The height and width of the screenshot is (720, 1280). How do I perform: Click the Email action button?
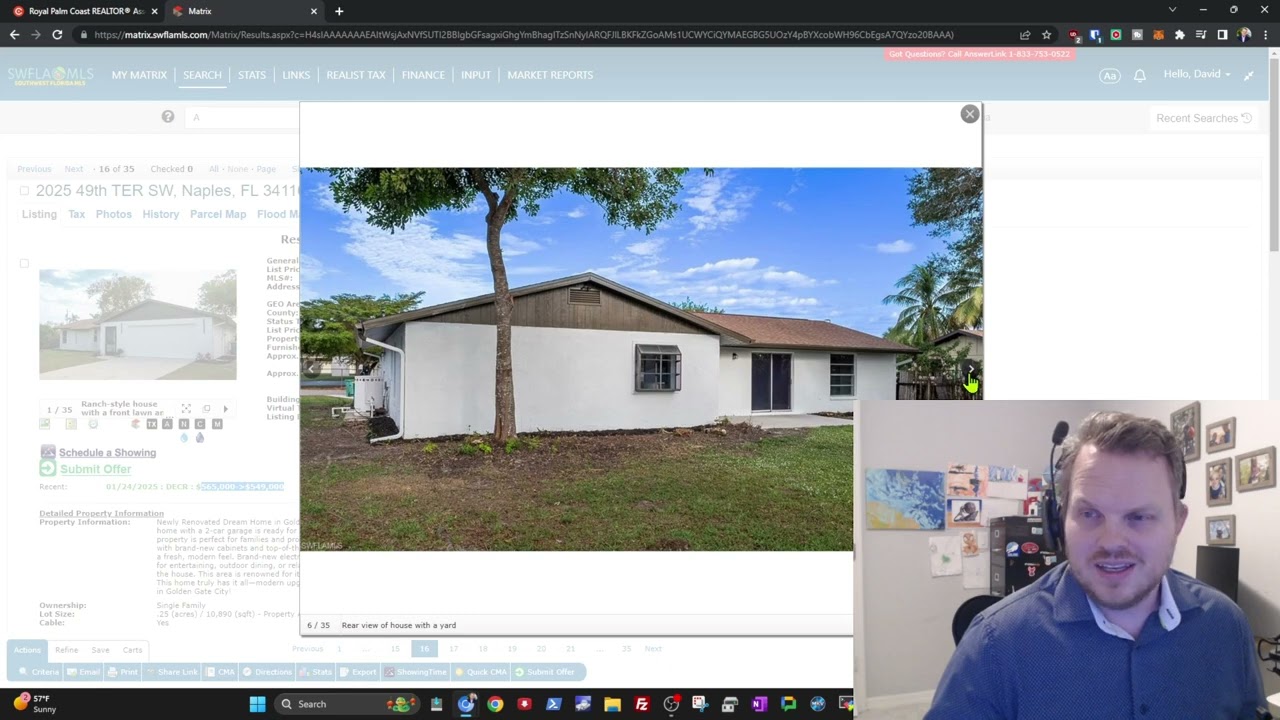83,672
